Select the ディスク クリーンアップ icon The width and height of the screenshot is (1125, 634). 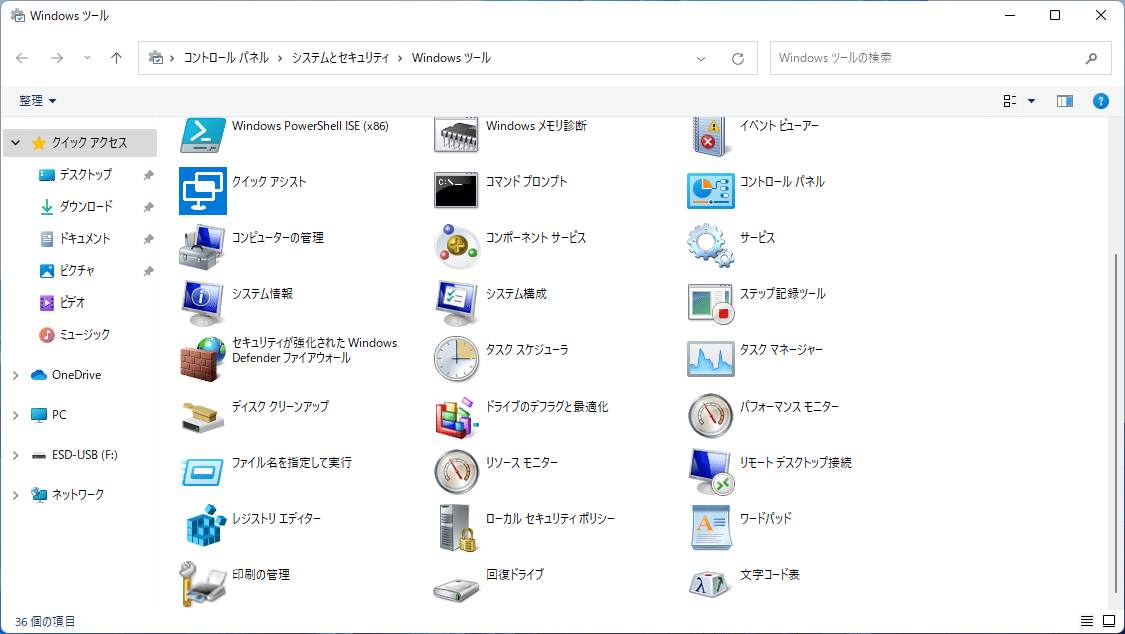(203, 417)
